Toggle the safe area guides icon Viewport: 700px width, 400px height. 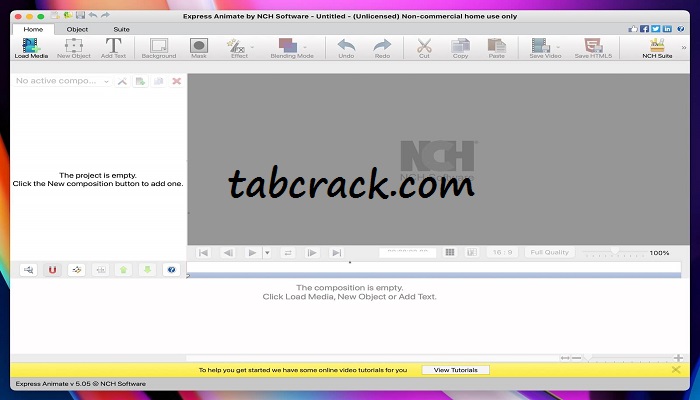[x=472, y=252]
